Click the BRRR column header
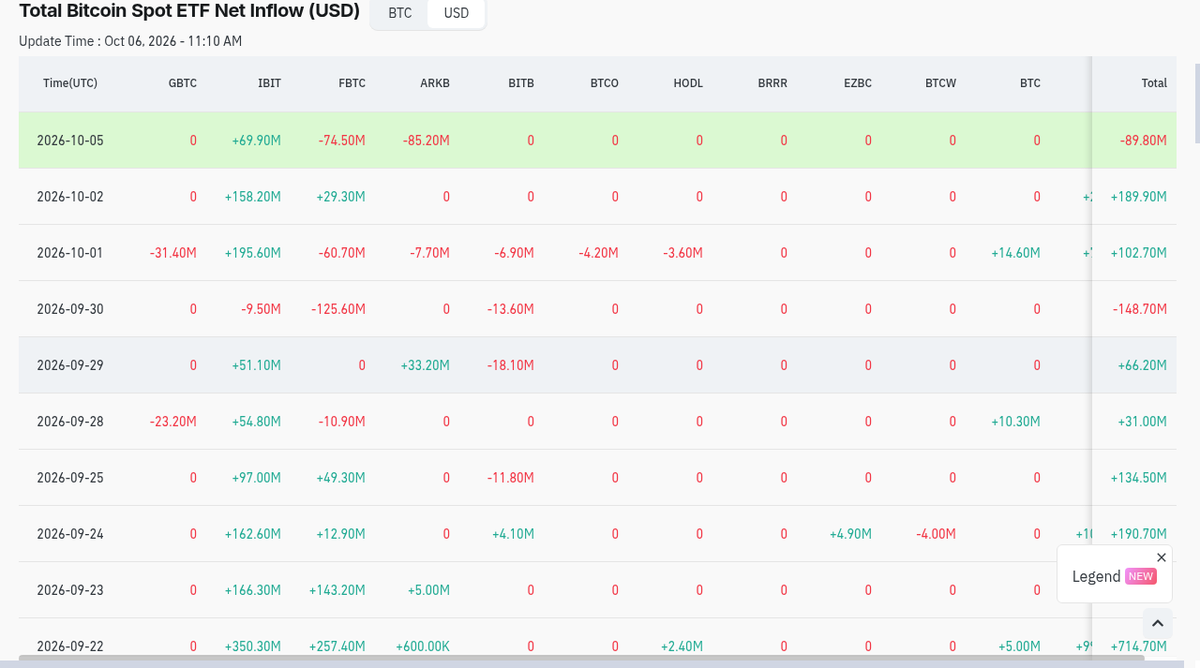 [x=773, y=83]
